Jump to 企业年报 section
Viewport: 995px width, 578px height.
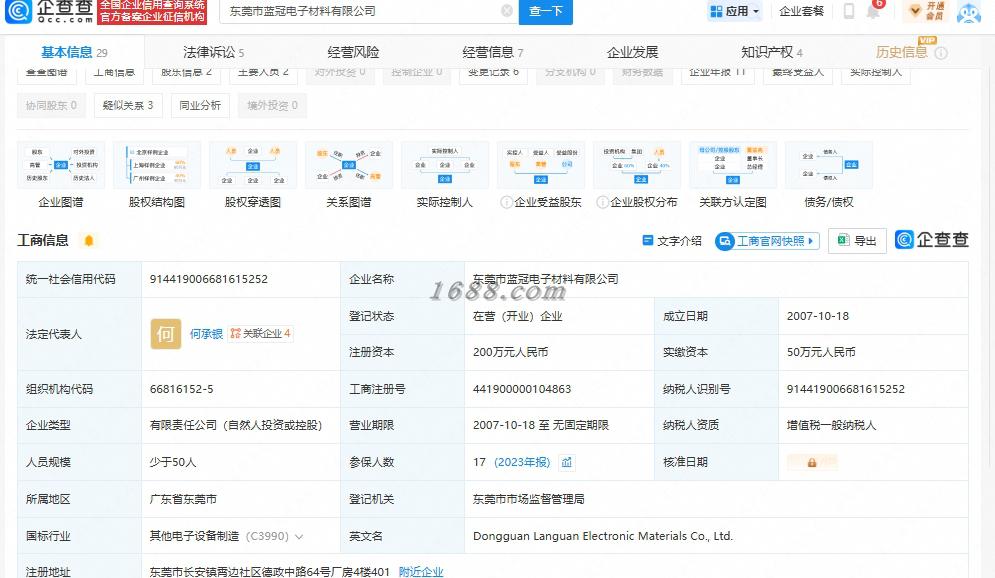(717, 73)
